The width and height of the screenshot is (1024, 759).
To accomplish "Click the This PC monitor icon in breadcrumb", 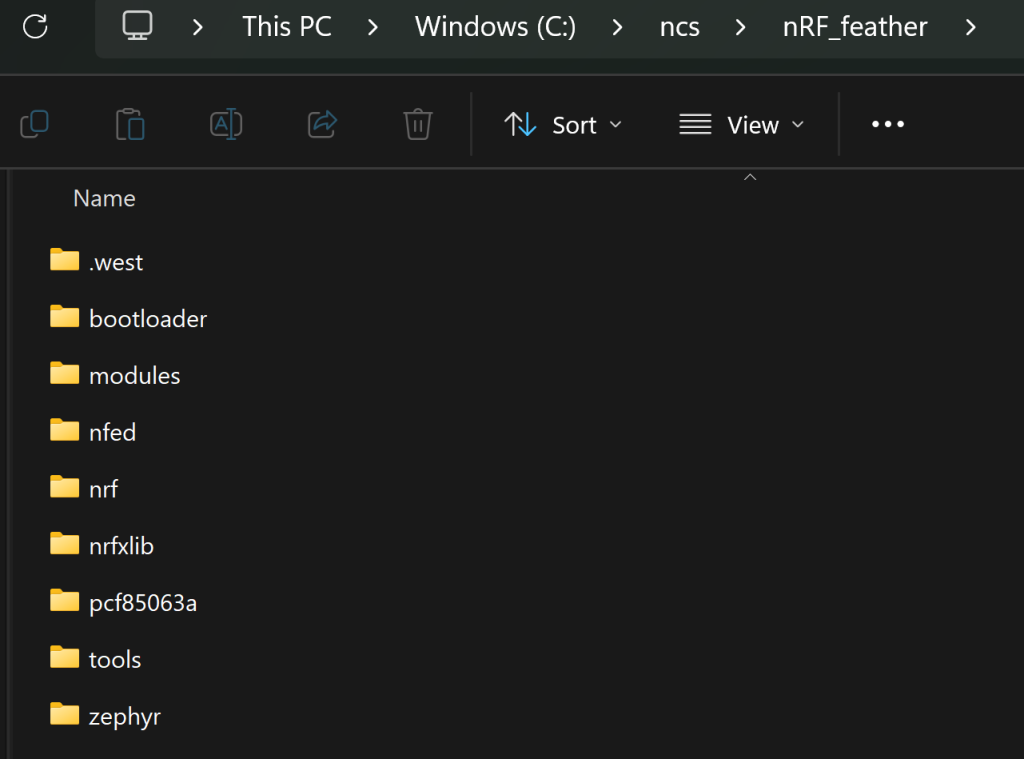I will pos(136,27).
